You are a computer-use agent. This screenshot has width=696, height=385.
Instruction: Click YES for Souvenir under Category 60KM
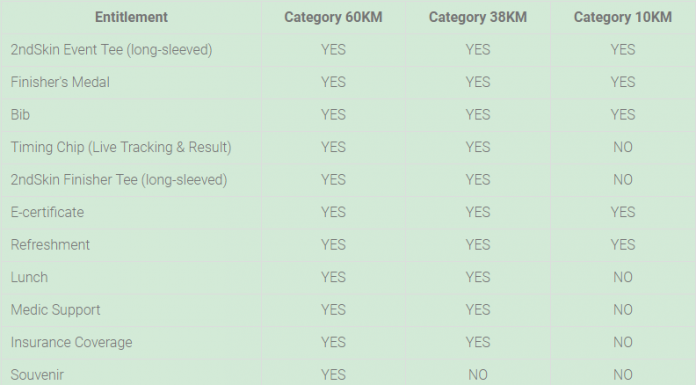click(333, 375)
